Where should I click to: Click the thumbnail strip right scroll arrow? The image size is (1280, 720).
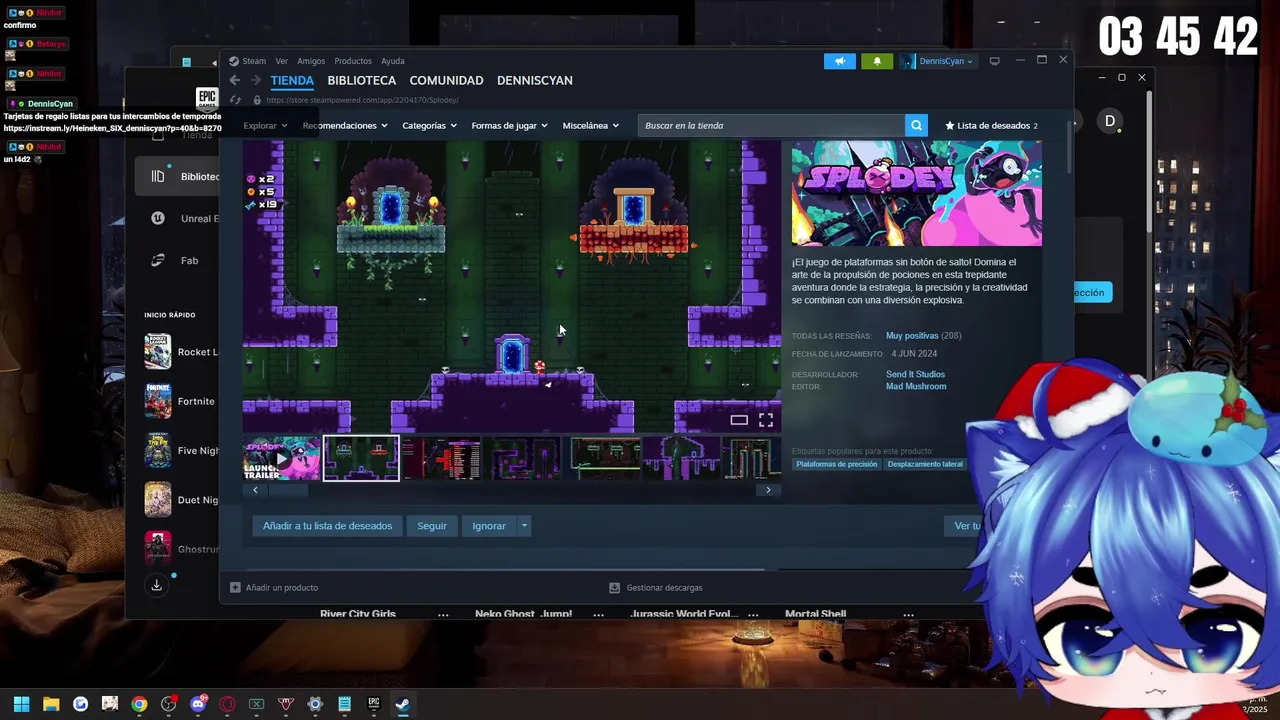[x=768, y=490]
